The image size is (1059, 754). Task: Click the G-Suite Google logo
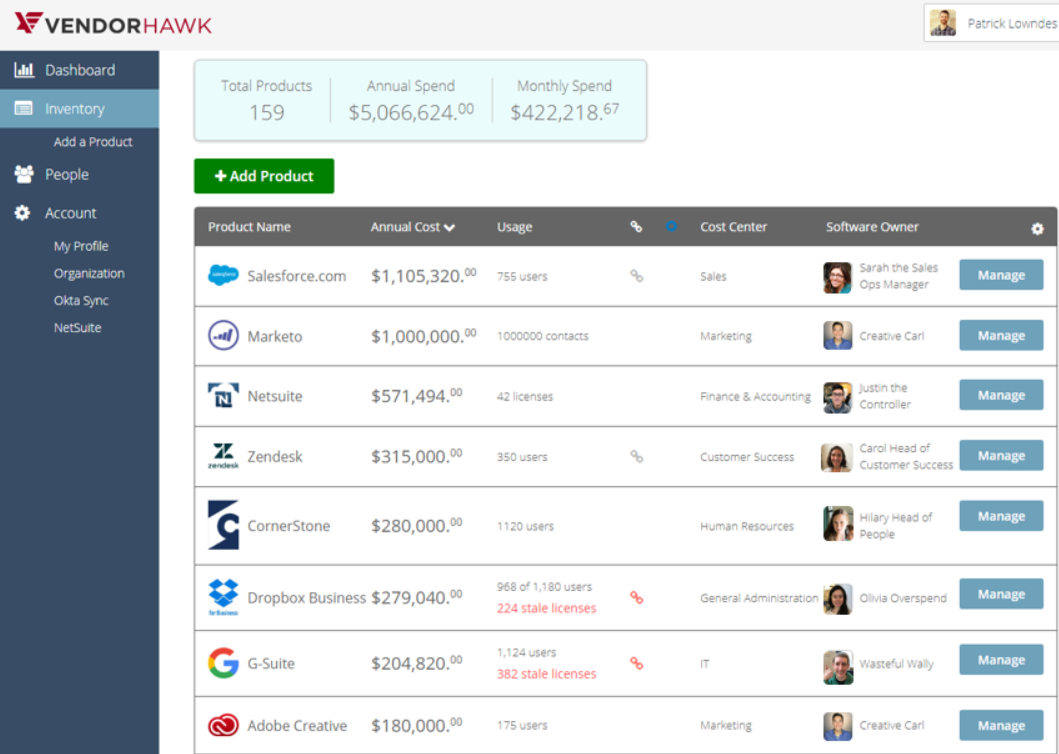coord(223,663)
